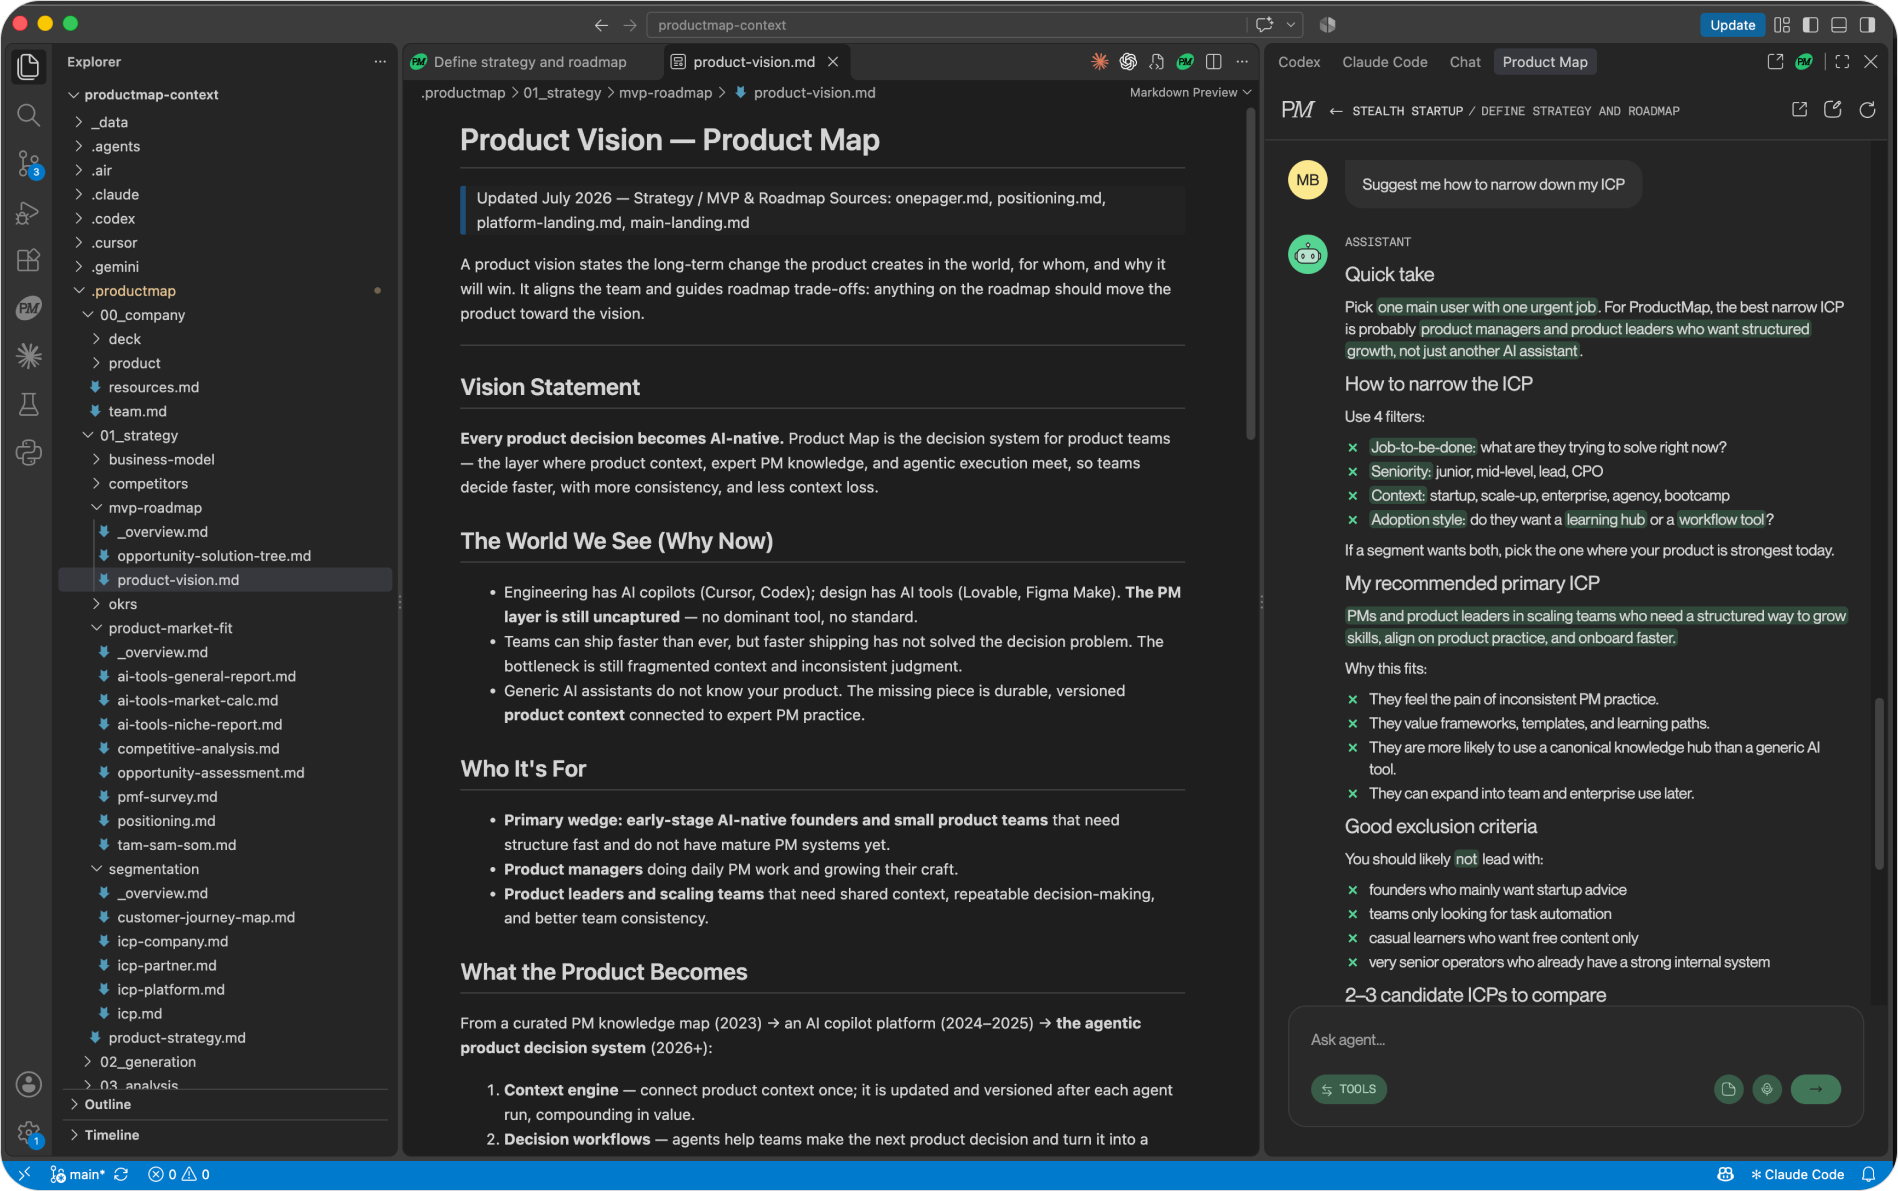Image resolution: width=1898 pixels, height=1191 pixels.
Task: Open Source Control with 3 pending changes
Action: [x=29, y=163]
